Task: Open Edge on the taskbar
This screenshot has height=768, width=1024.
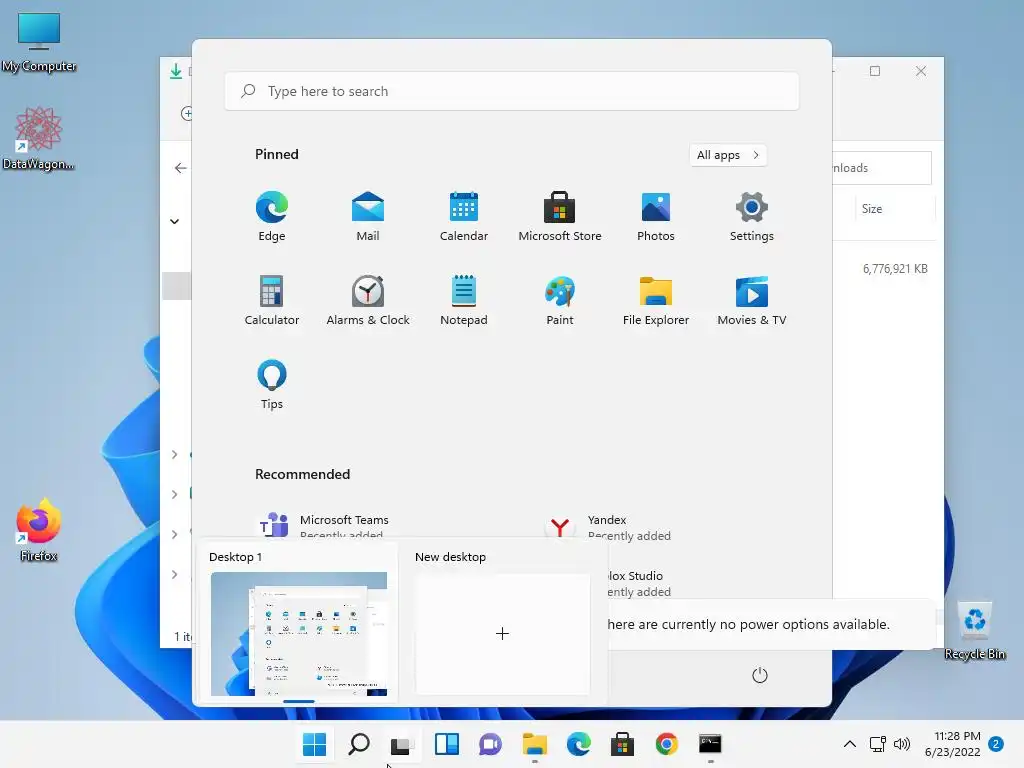Action: coord(579,744)
